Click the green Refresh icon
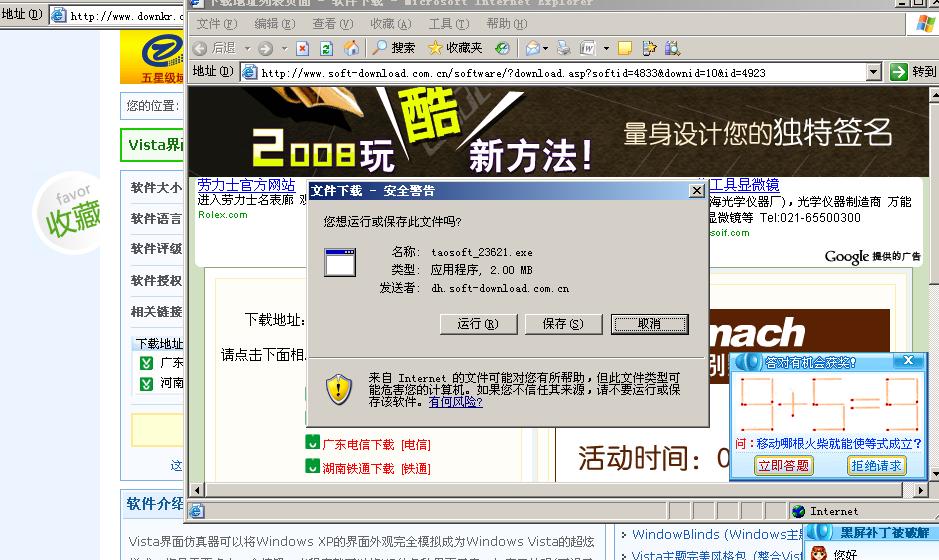The image size is (939, 560). coord(326,48)
